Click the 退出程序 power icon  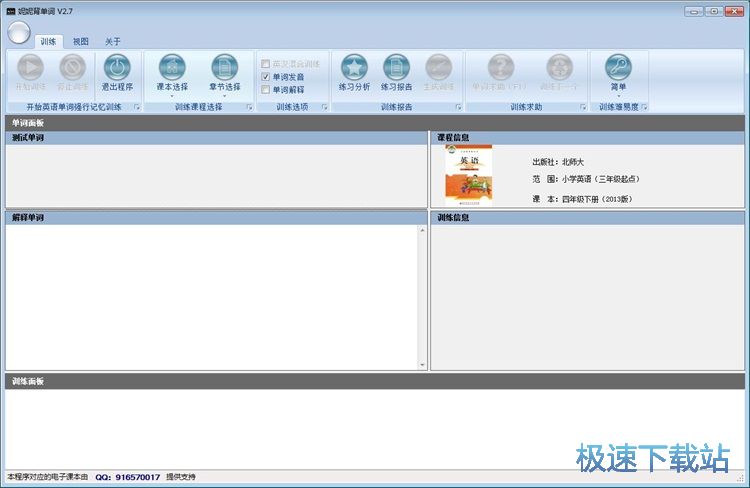point(117,68)
